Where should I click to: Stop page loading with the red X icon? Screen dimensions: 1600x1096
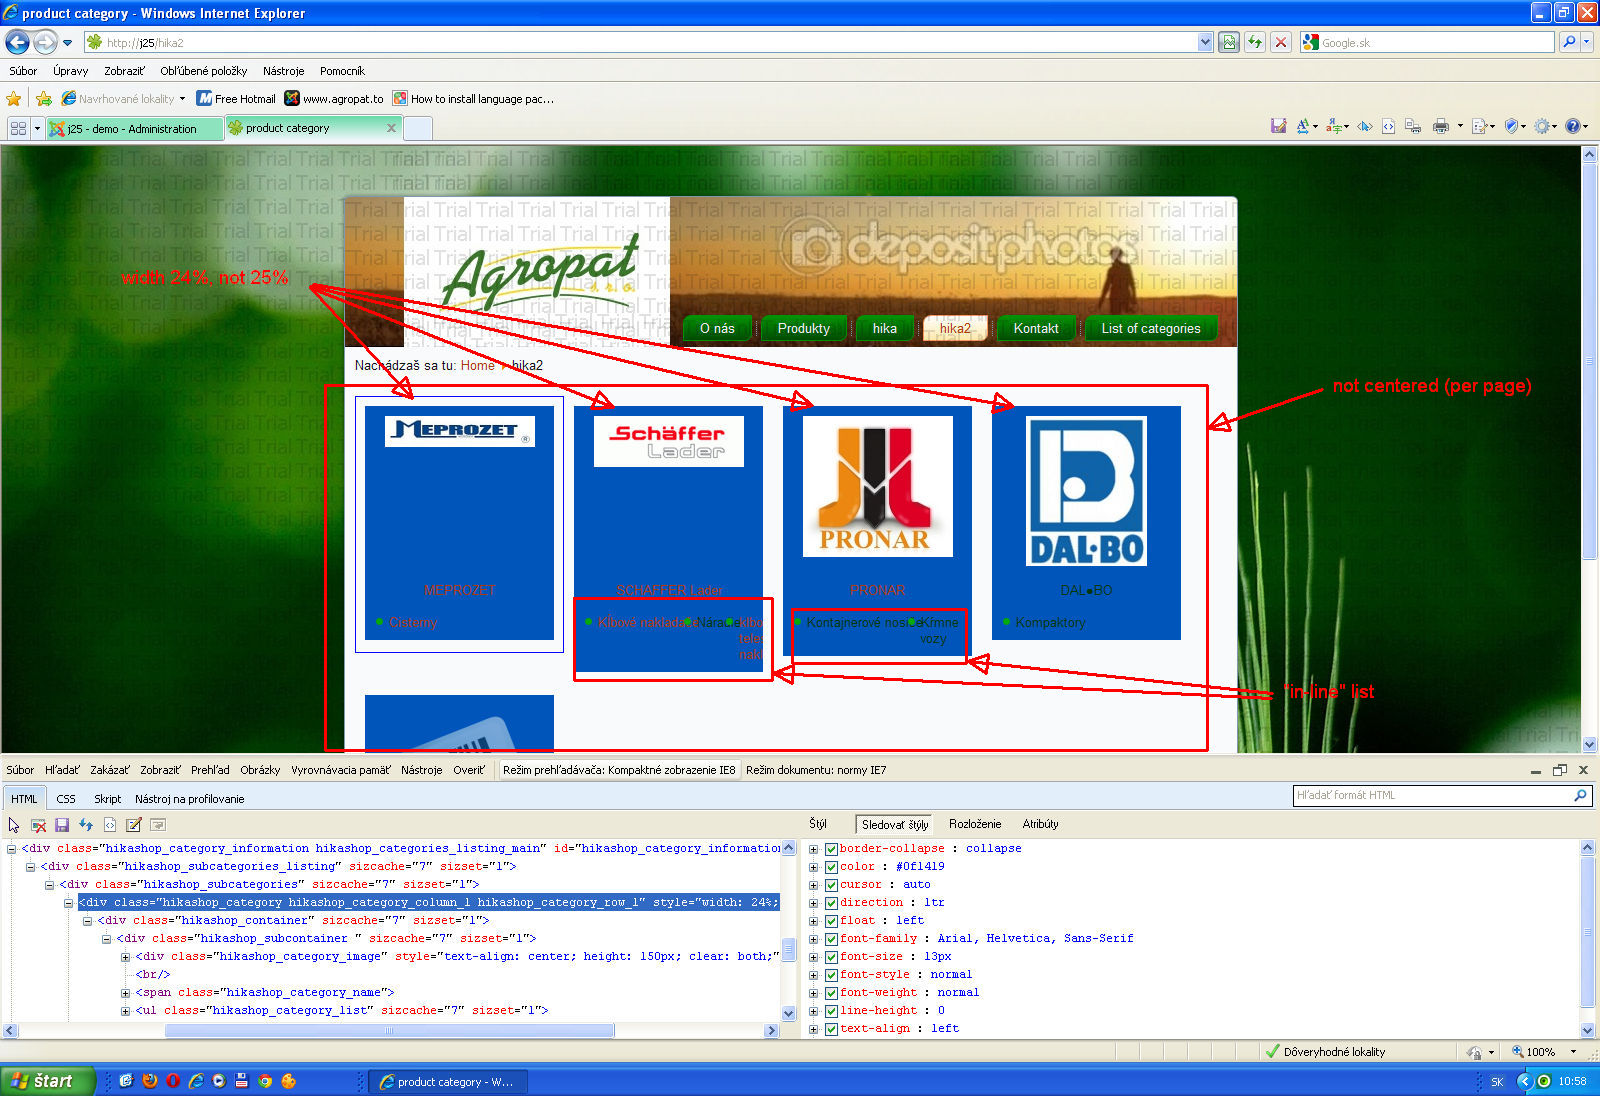1281,42
